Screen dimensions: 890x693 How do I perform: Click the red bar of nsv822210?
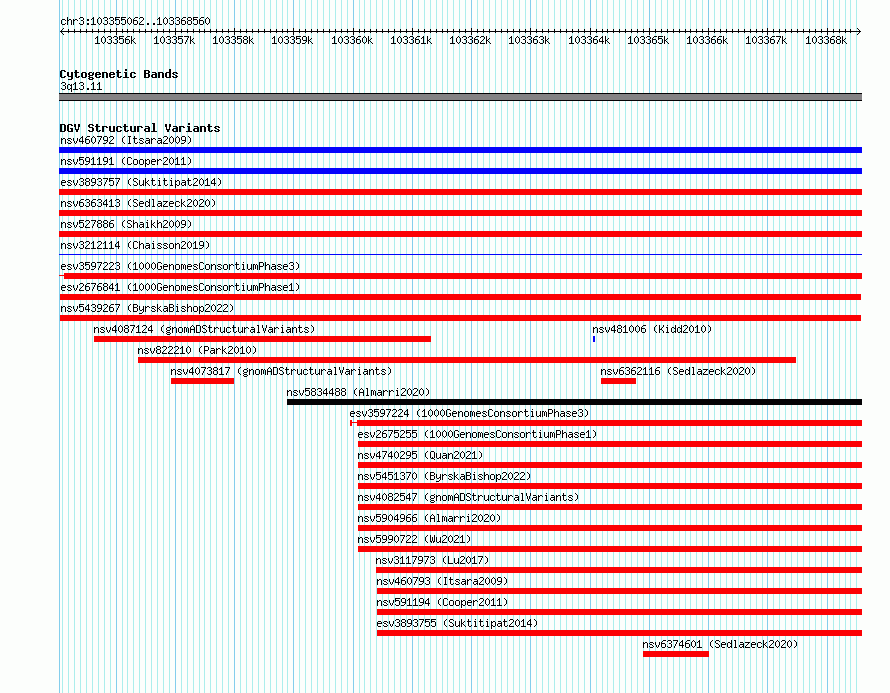pyautogui.click(x=467, y=360)
